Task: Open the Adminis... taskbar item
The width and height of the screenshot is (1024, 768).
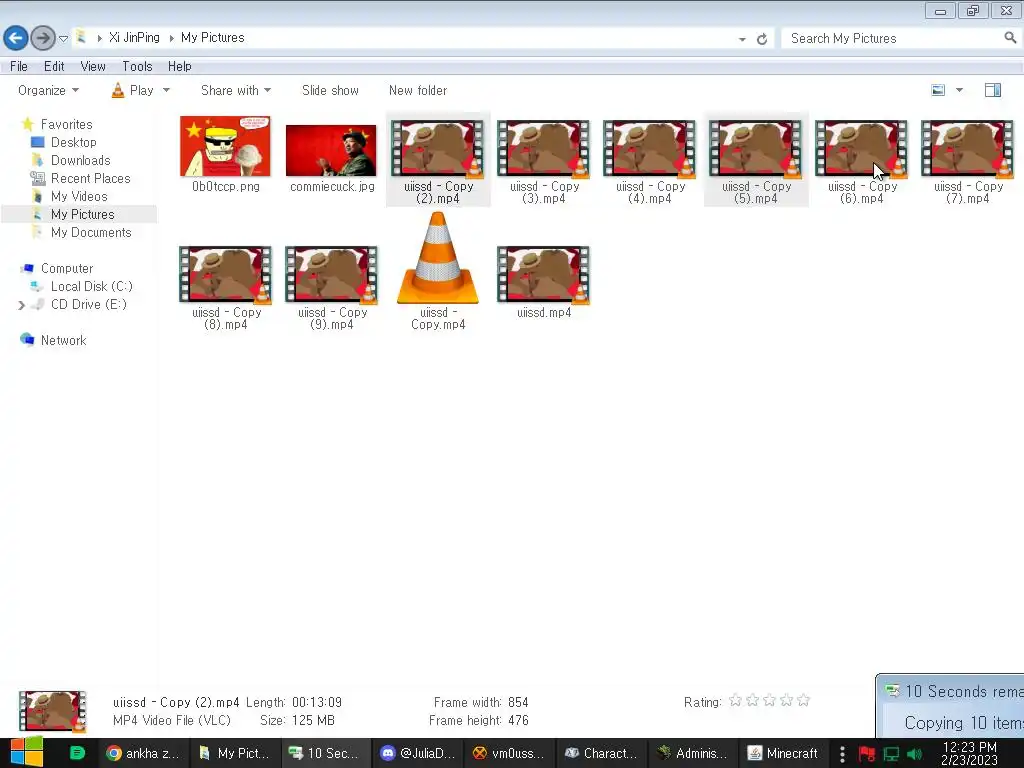Action: pyautogui.click(x=692, y=754)
